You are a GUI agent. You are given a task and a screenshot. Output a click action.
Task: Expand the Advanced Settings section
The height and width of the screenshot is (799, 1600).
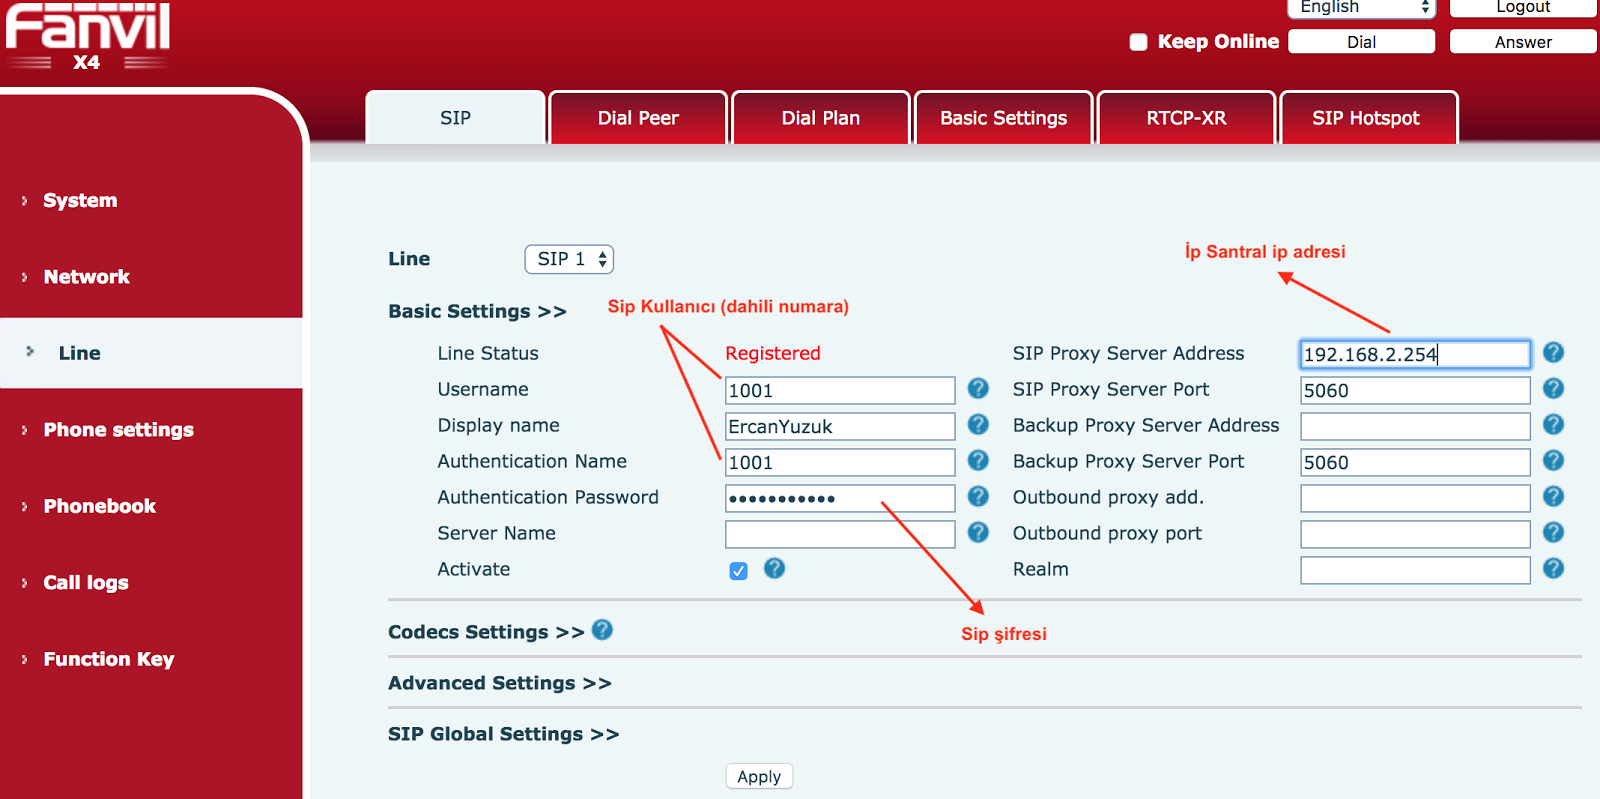click(500, 683)
